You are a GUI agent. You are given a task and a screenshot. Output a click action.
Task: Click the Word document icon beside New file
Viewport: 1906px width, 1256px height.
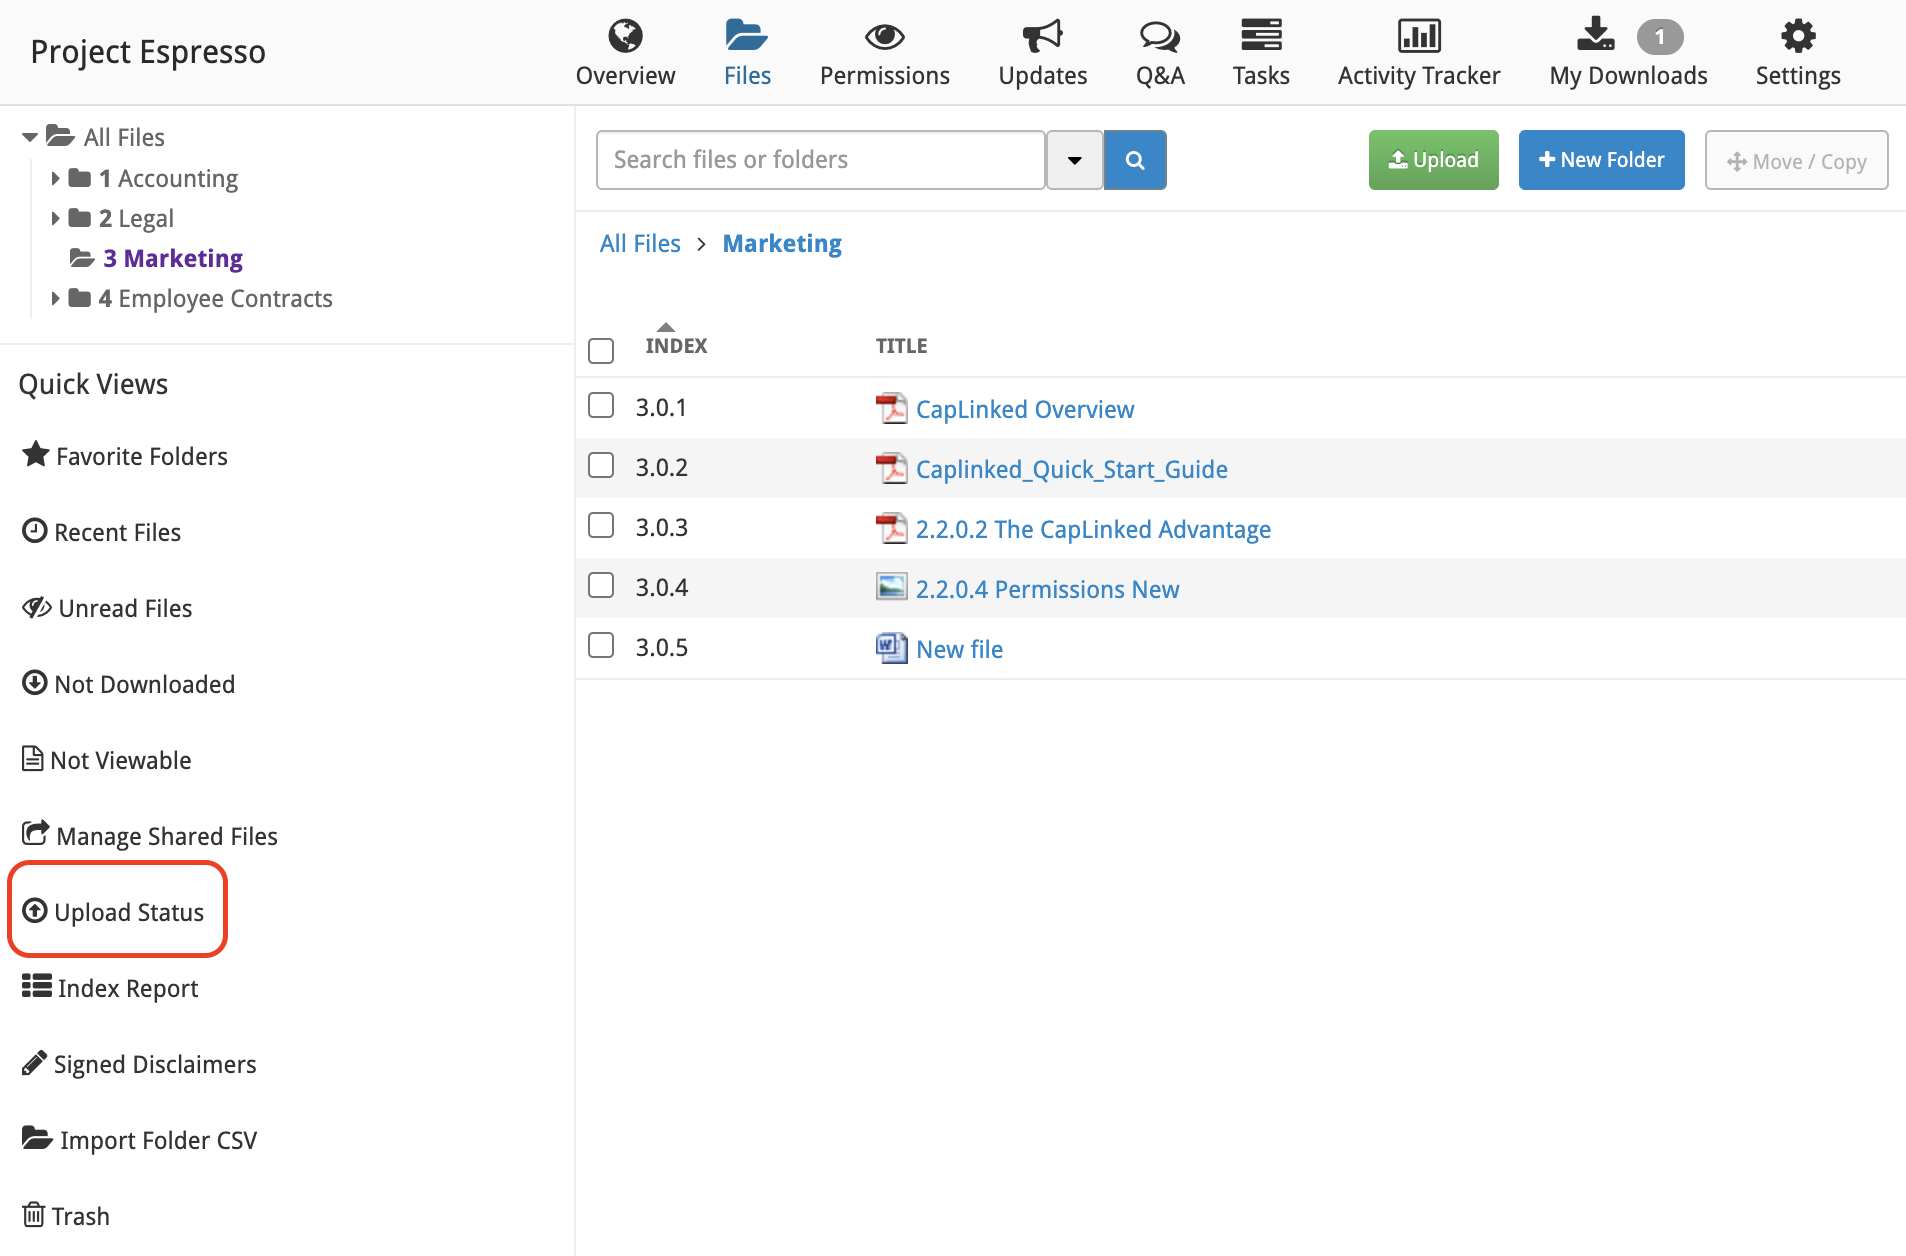click(891, 648)
